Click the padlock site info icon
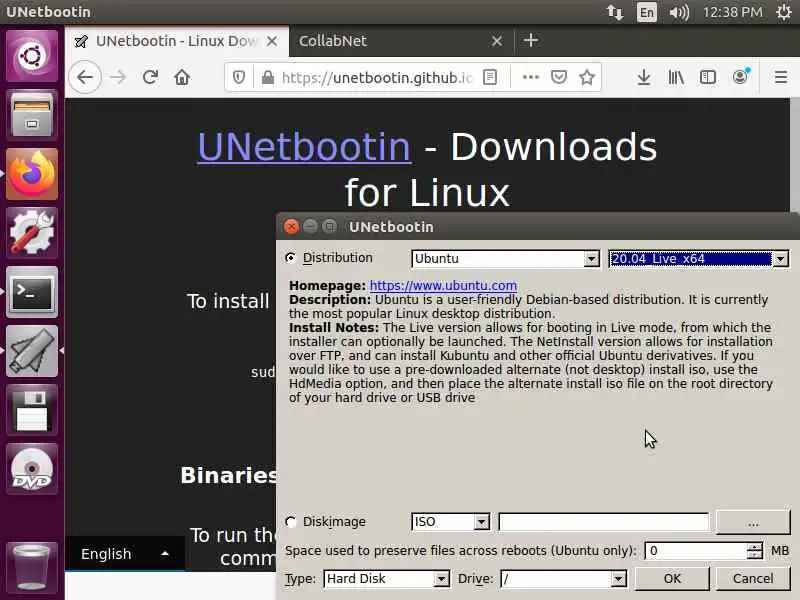The image size is (800, 600). coord(267,78)
